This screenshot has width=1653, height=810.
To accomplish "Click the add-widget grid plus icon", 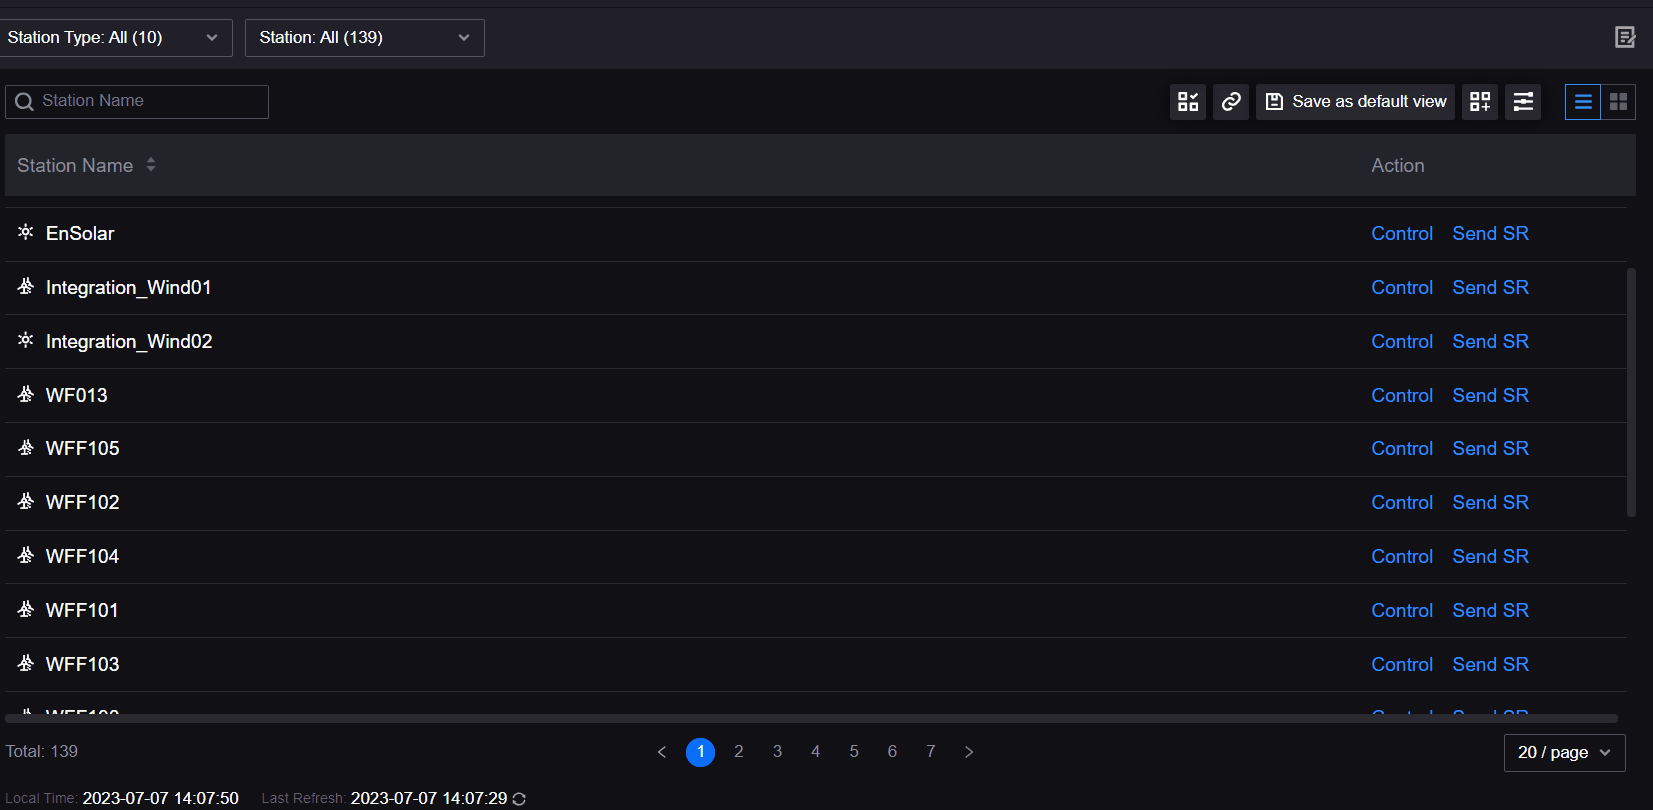I will 1480,102.
